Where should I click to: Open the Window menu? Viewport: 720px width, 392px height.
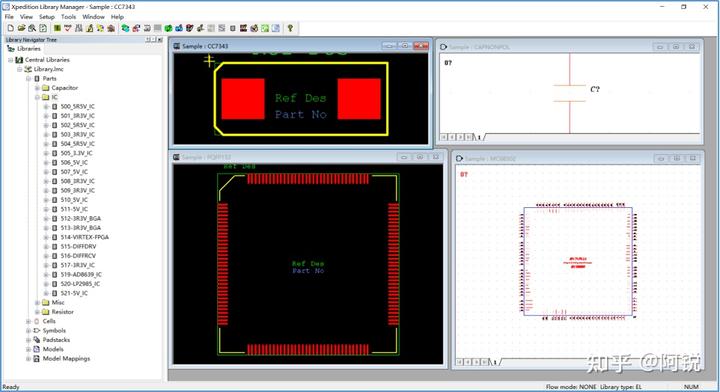(93, 17)
